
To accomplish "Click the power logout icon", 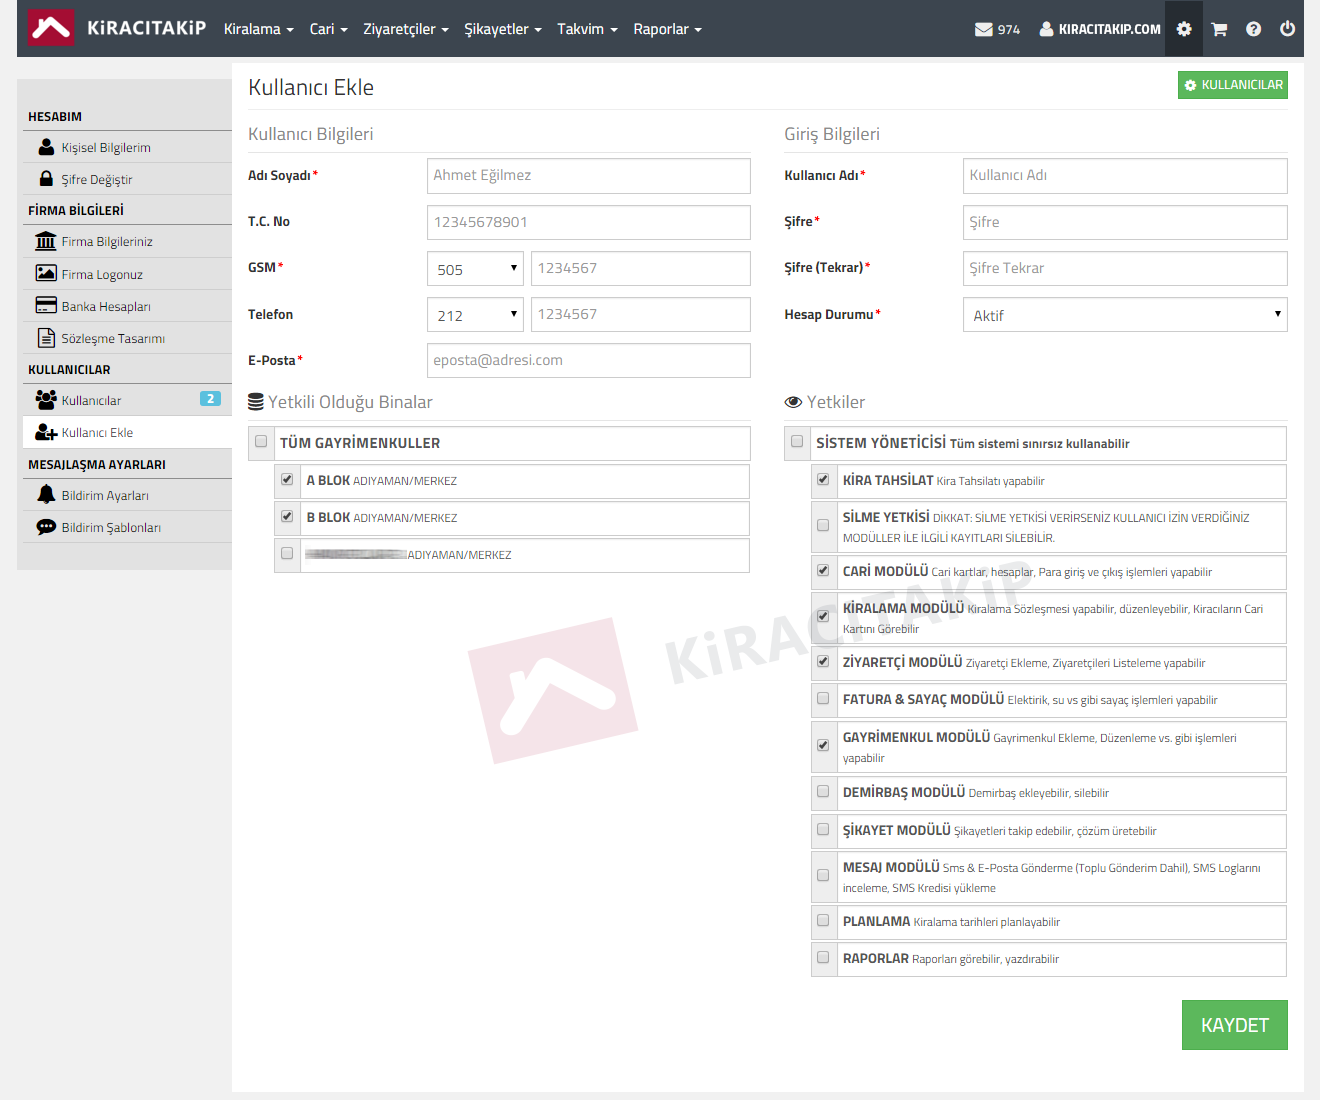I will pyautogui.click(x=1287, y=29).
